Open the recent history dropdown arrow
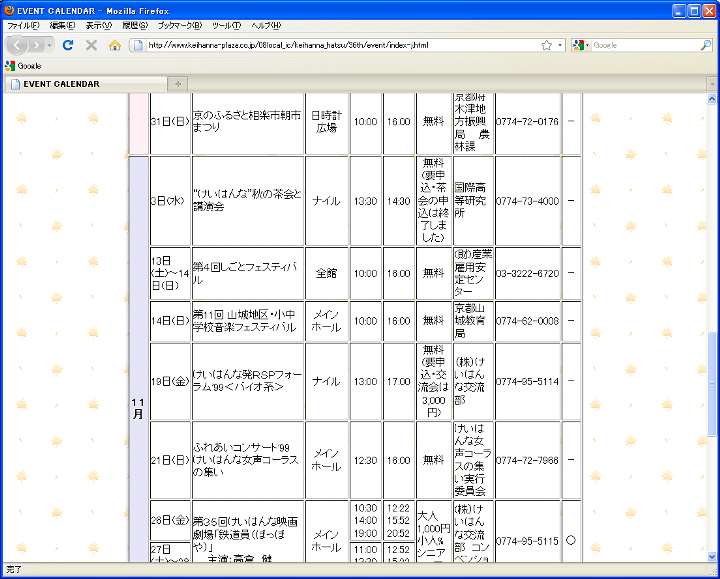 pos(50,45)
